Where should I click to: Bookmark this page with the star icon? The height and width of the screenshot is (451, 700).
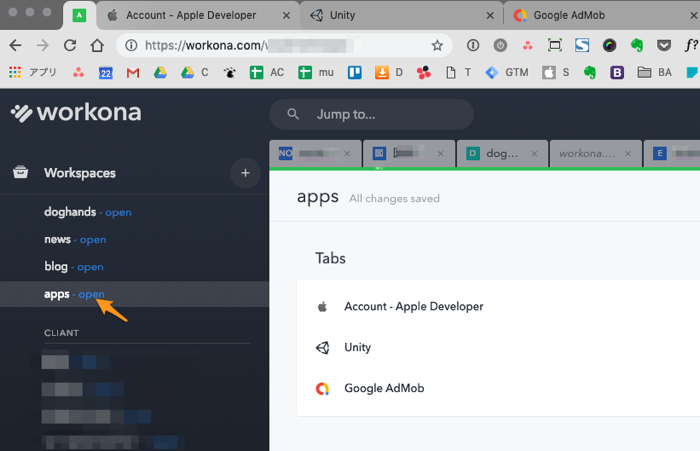(x=437, y=45)
